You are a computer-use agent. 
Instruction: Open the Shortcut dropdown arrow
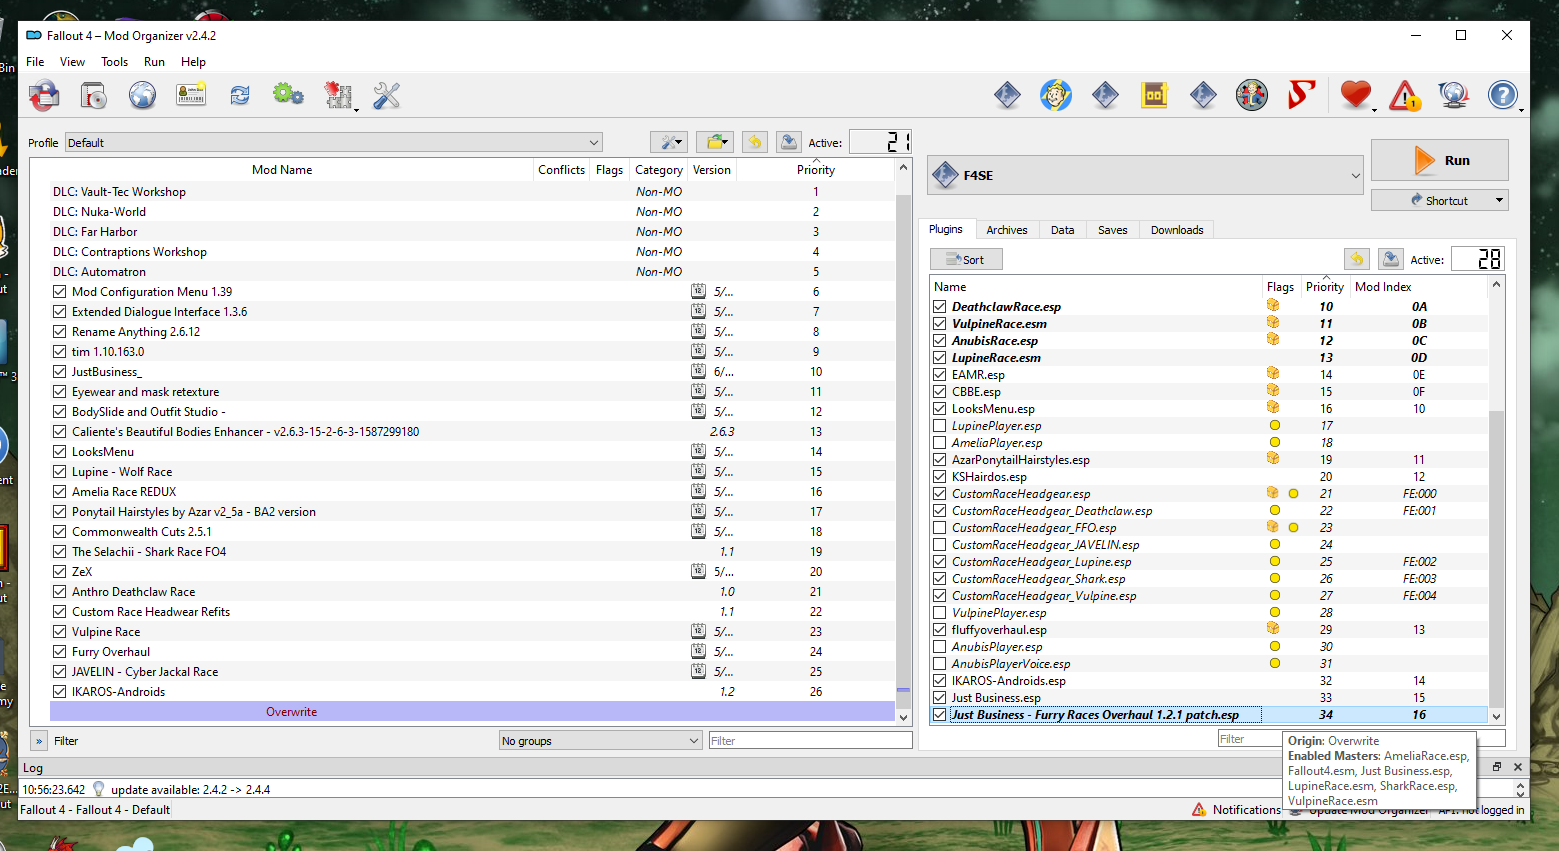point(1499,200)
